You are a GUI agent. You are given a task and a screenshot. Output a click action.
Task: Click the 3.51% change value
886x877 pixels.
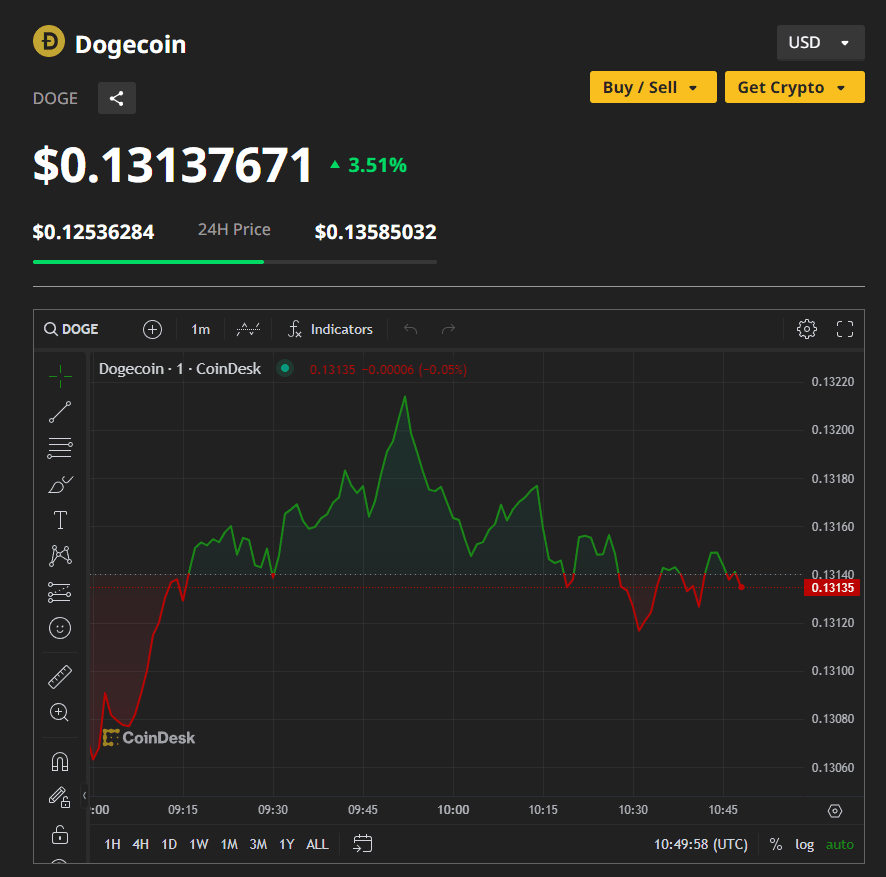[x=377, y=165]
